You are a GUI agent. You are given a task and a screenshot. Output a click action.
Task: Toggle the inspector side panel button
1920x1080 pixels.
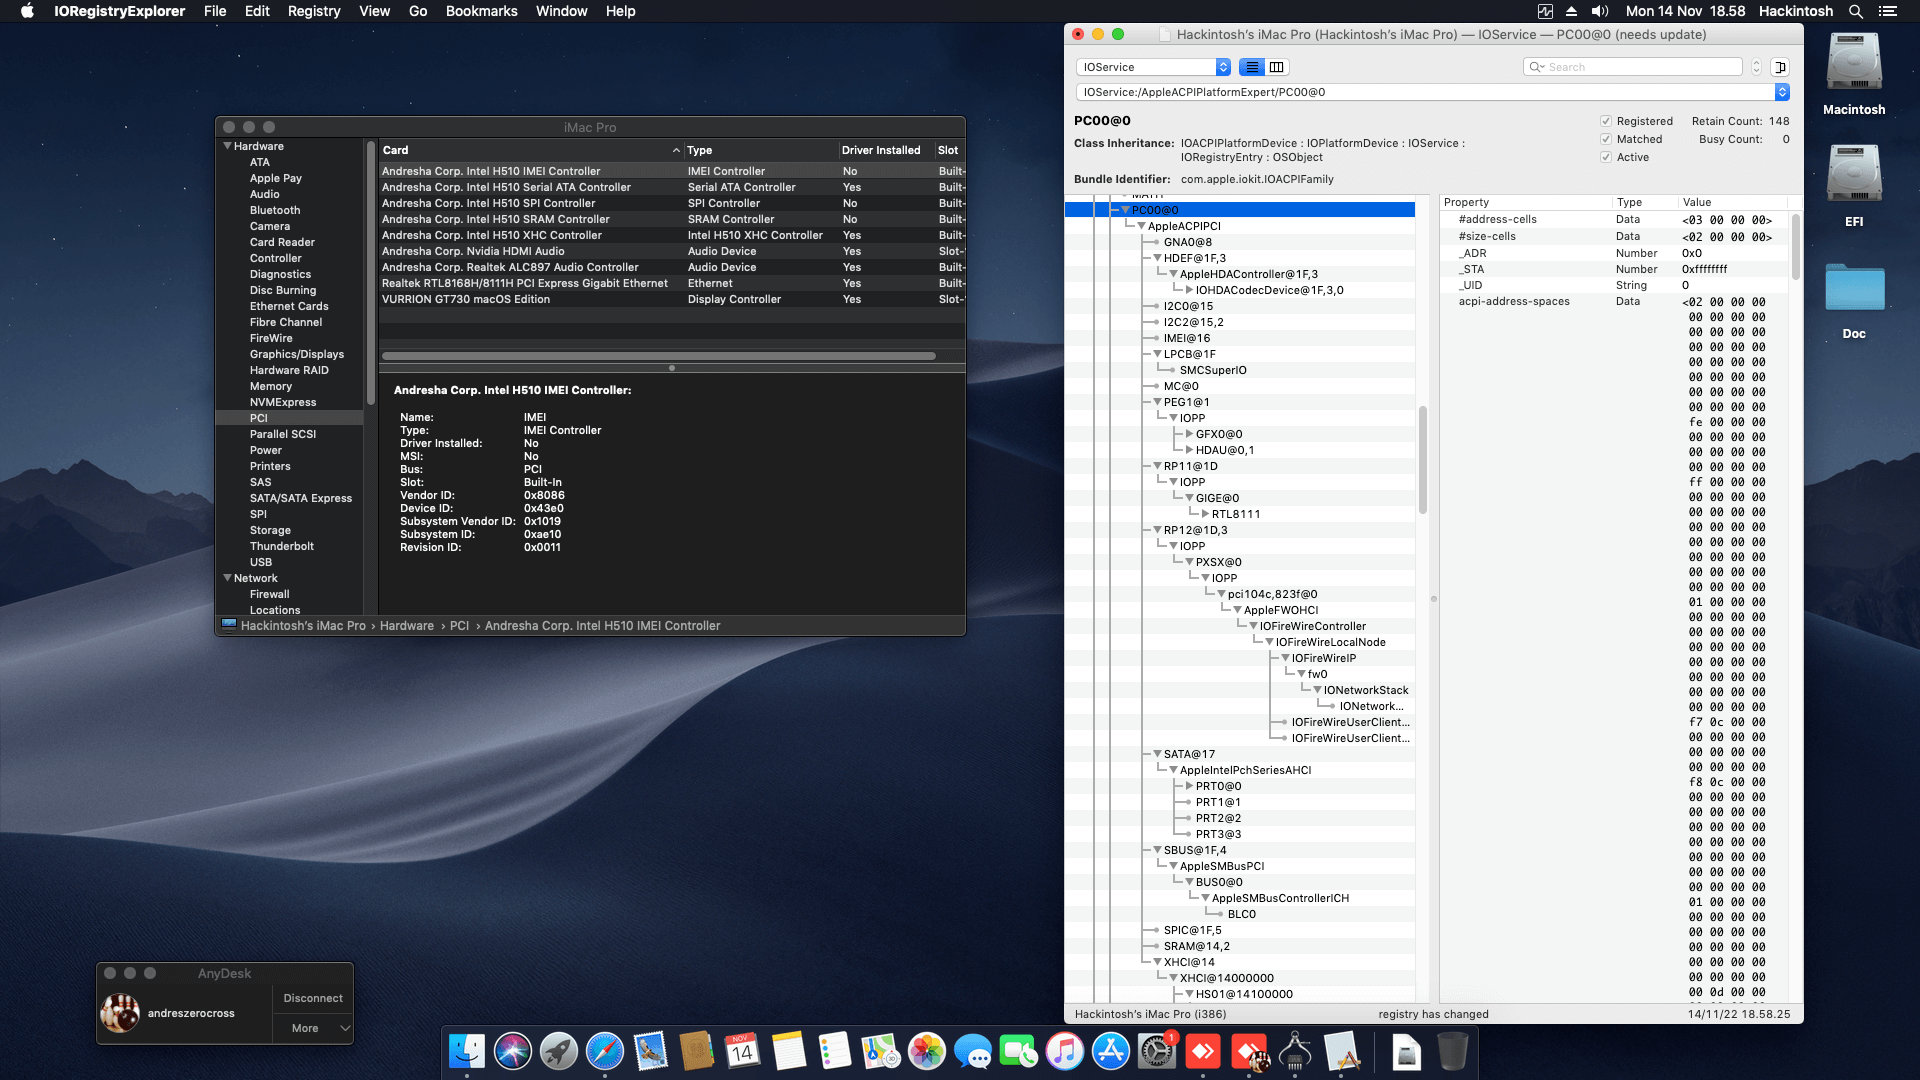pyautogui.click(x=1780, y=67)
